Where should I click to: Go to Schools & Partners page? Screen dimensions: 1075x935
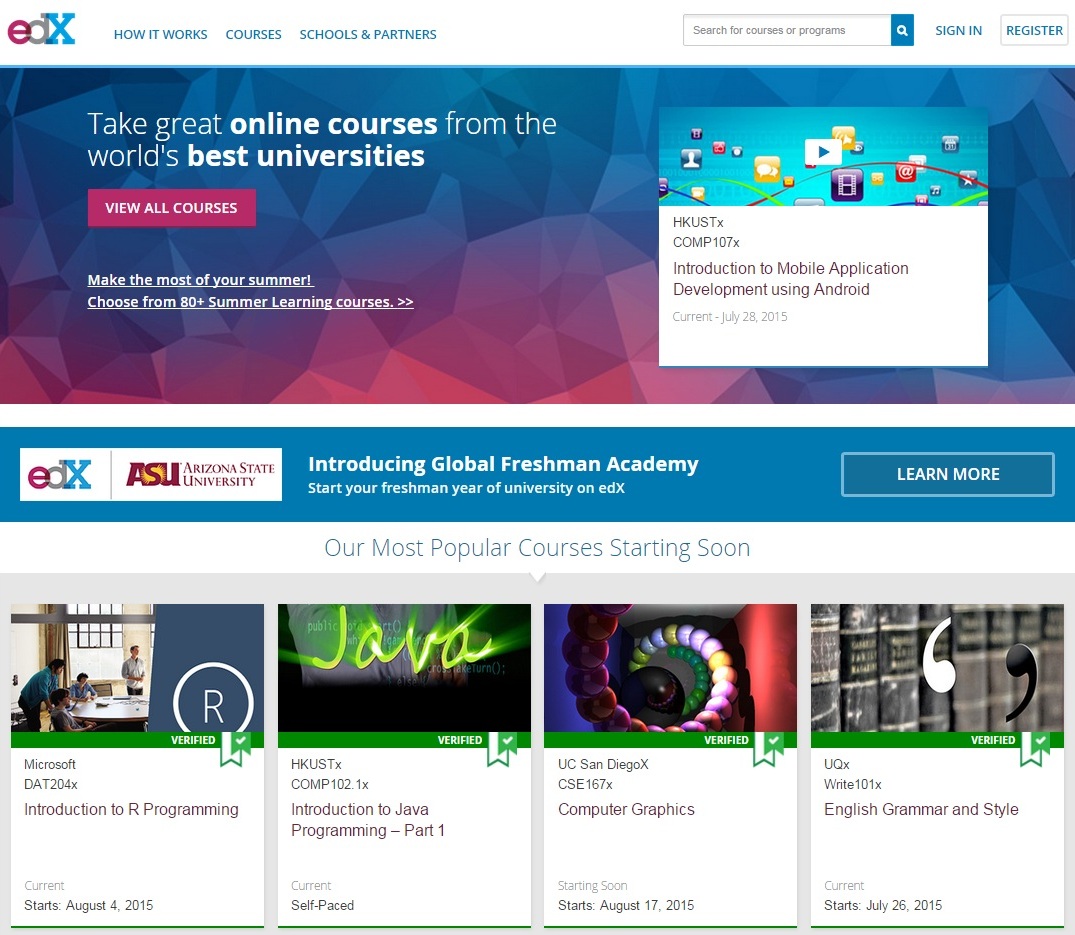368,34
